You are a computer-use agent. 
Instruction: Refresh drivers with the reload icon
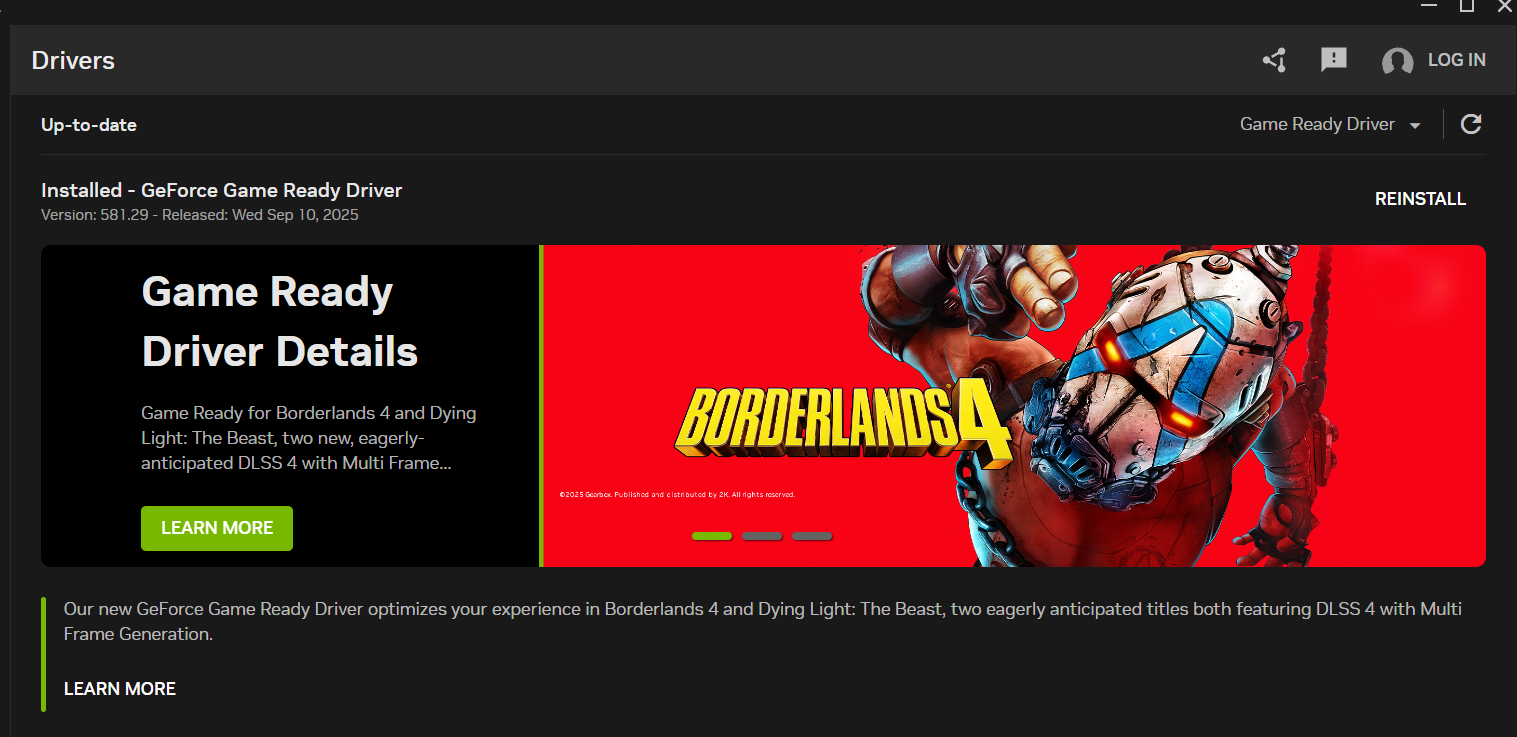click(1471, 124)
